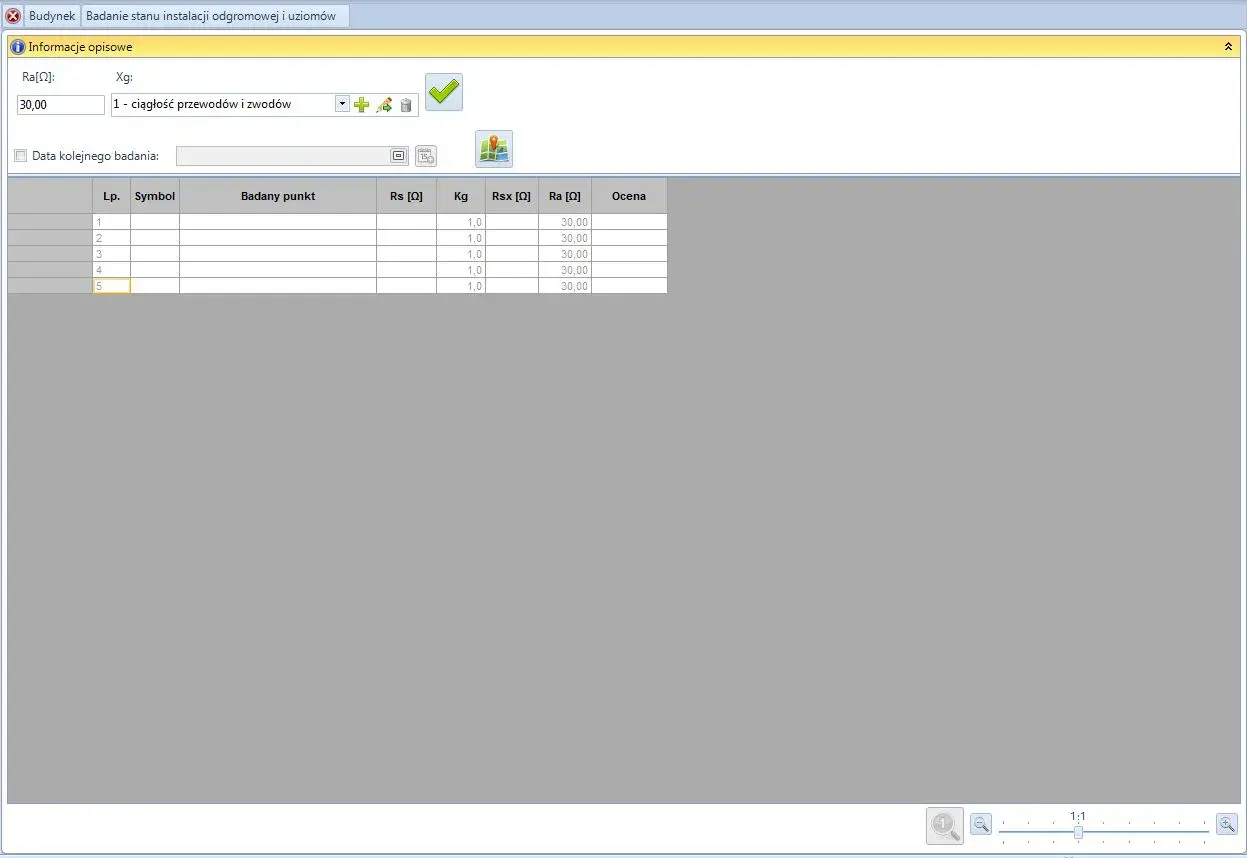Click the Rs [Ω] column header

tap(406, 196)
